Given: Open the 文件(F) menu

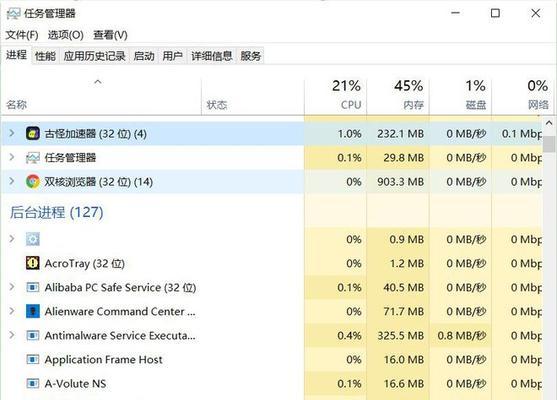Looking at the screenshot, I should 22,35.
